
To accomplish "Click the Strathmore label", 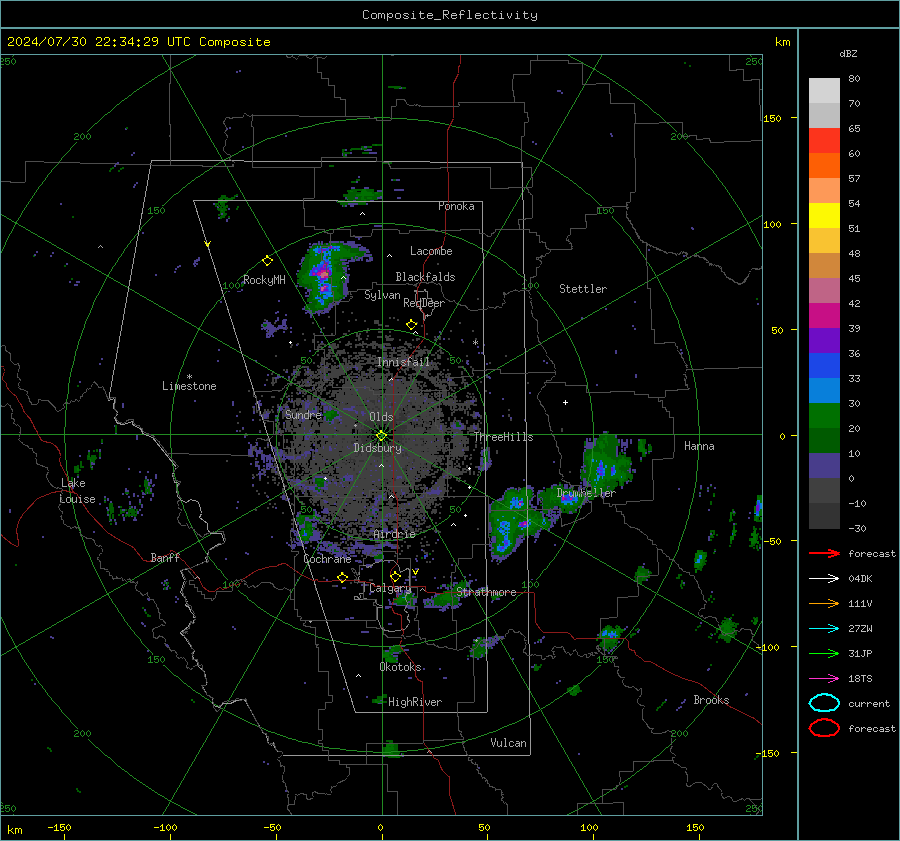I will click(486, 592).
